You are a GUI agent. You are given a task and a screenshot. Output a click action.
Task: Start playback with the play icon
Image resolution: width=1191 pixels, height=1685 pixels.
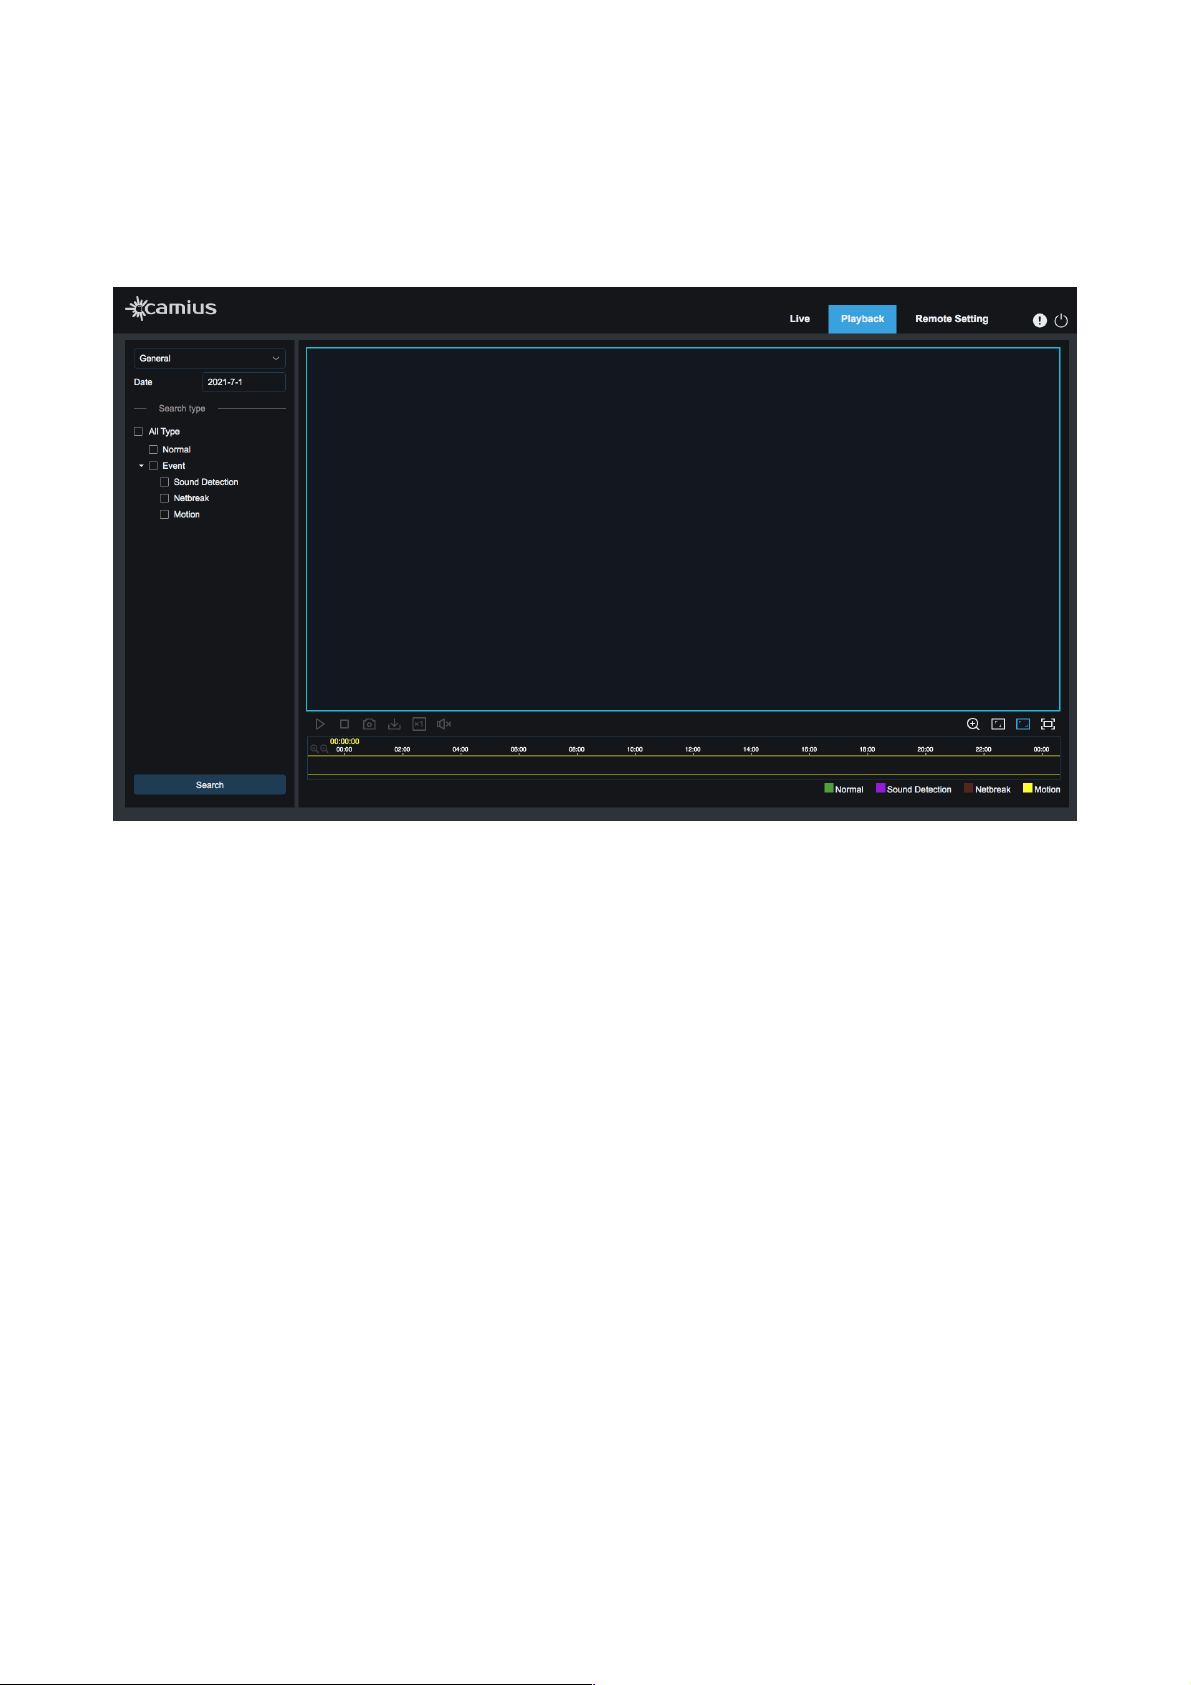pos(320,724)
